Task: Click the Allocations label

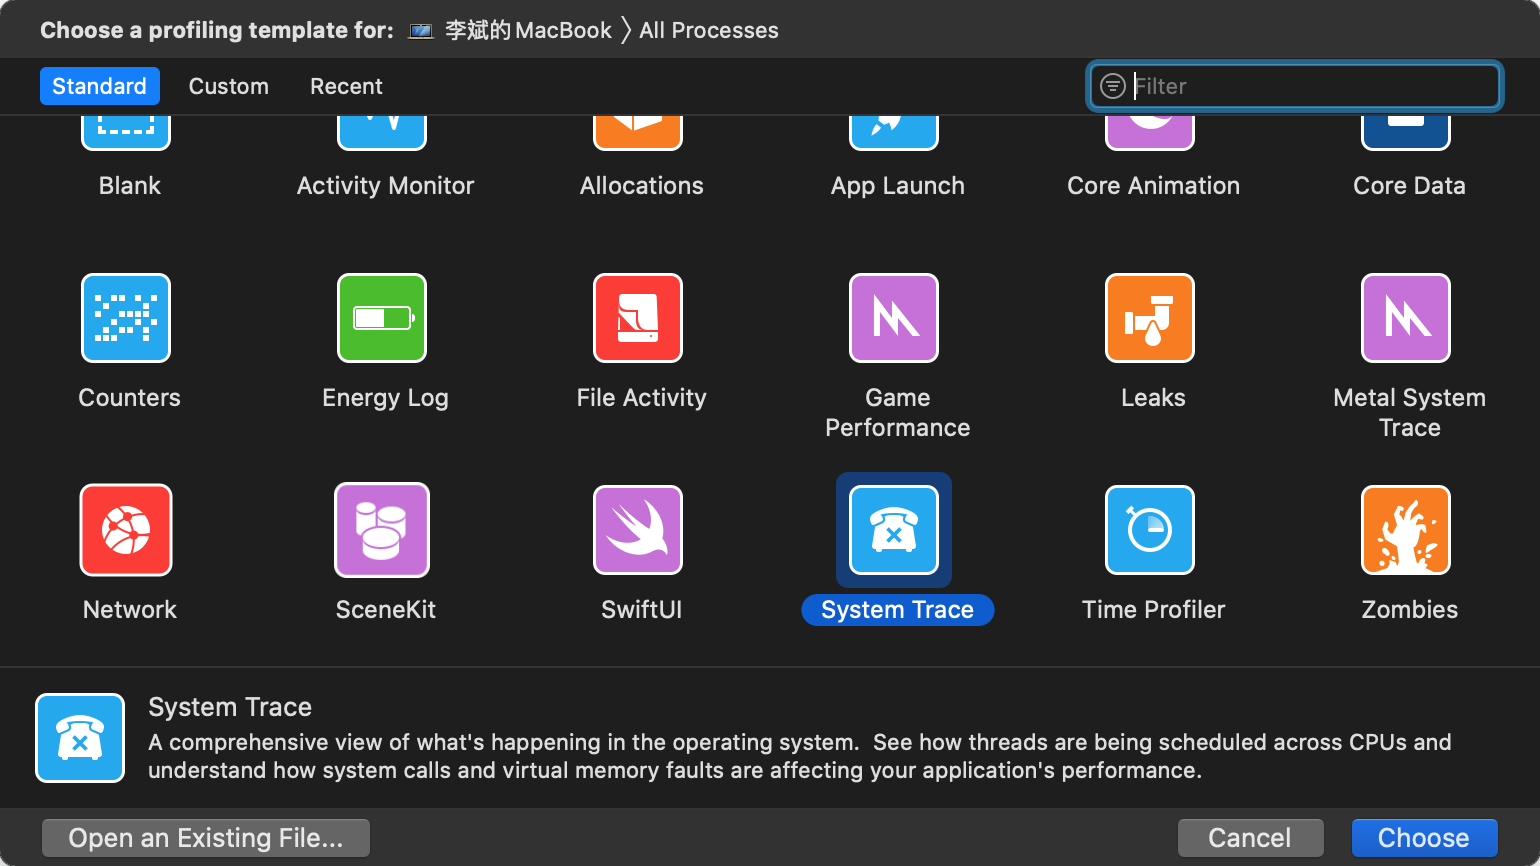Action: point(642,186)
